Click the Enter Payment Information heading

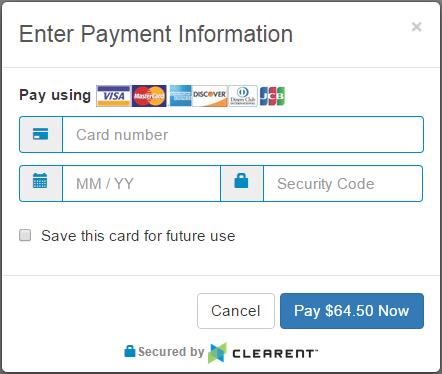156,34
